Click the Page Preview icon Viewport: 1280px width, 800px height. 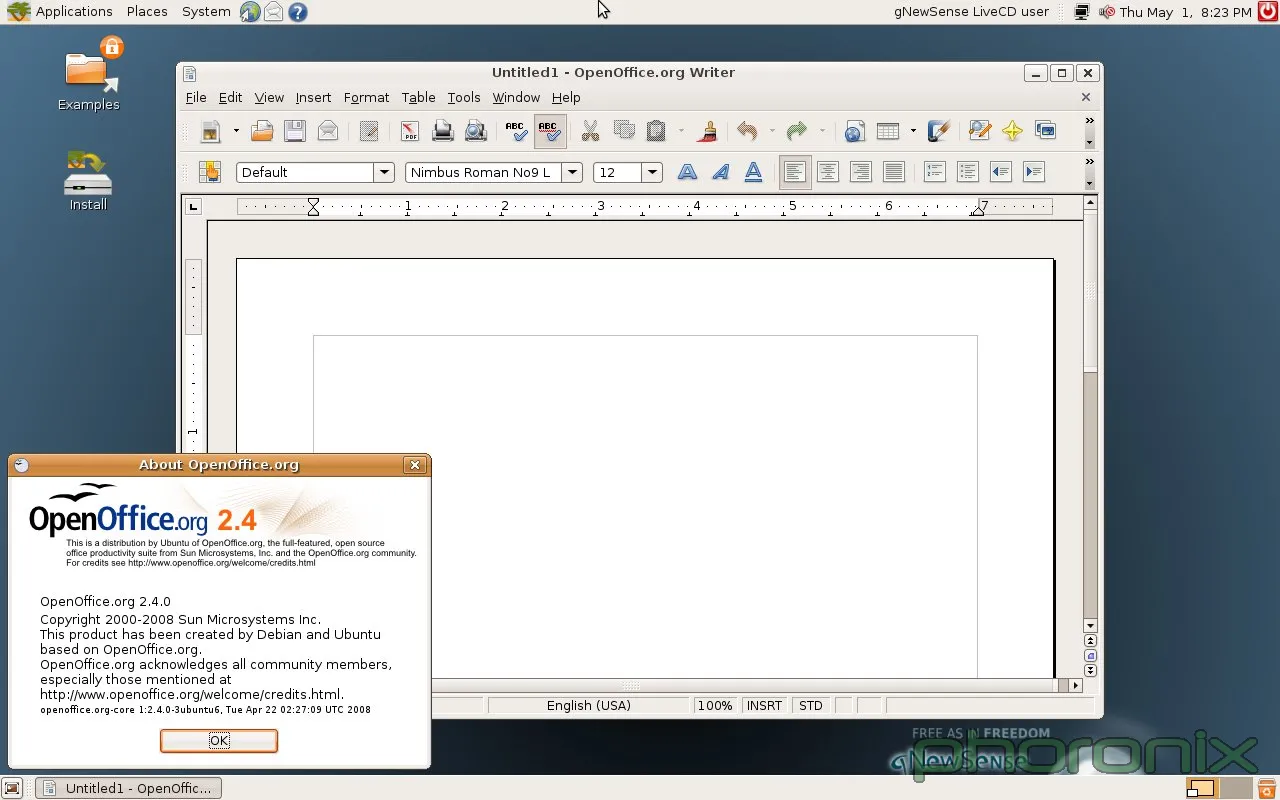click(476, 131)
